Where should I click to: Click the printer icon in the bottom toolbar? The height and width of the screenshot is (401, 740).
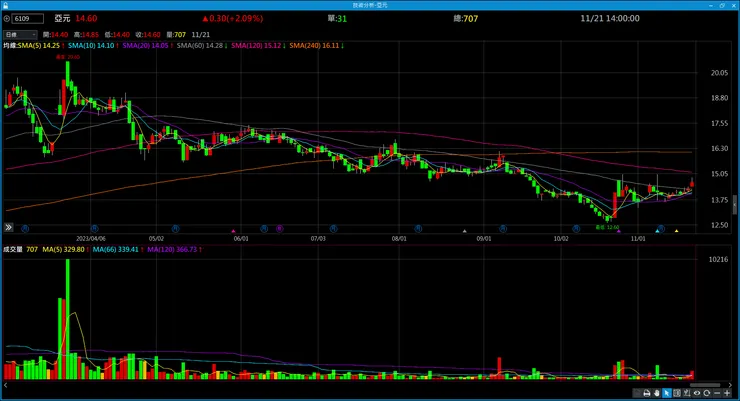click(647, 393)
